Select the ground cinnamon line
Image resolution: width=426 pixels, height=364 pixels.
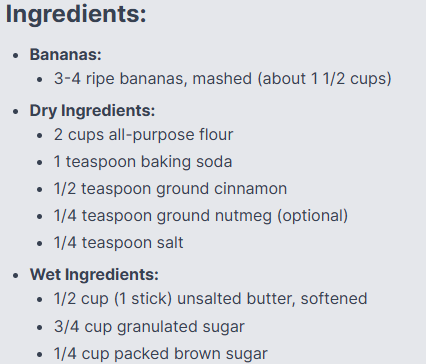170,189
